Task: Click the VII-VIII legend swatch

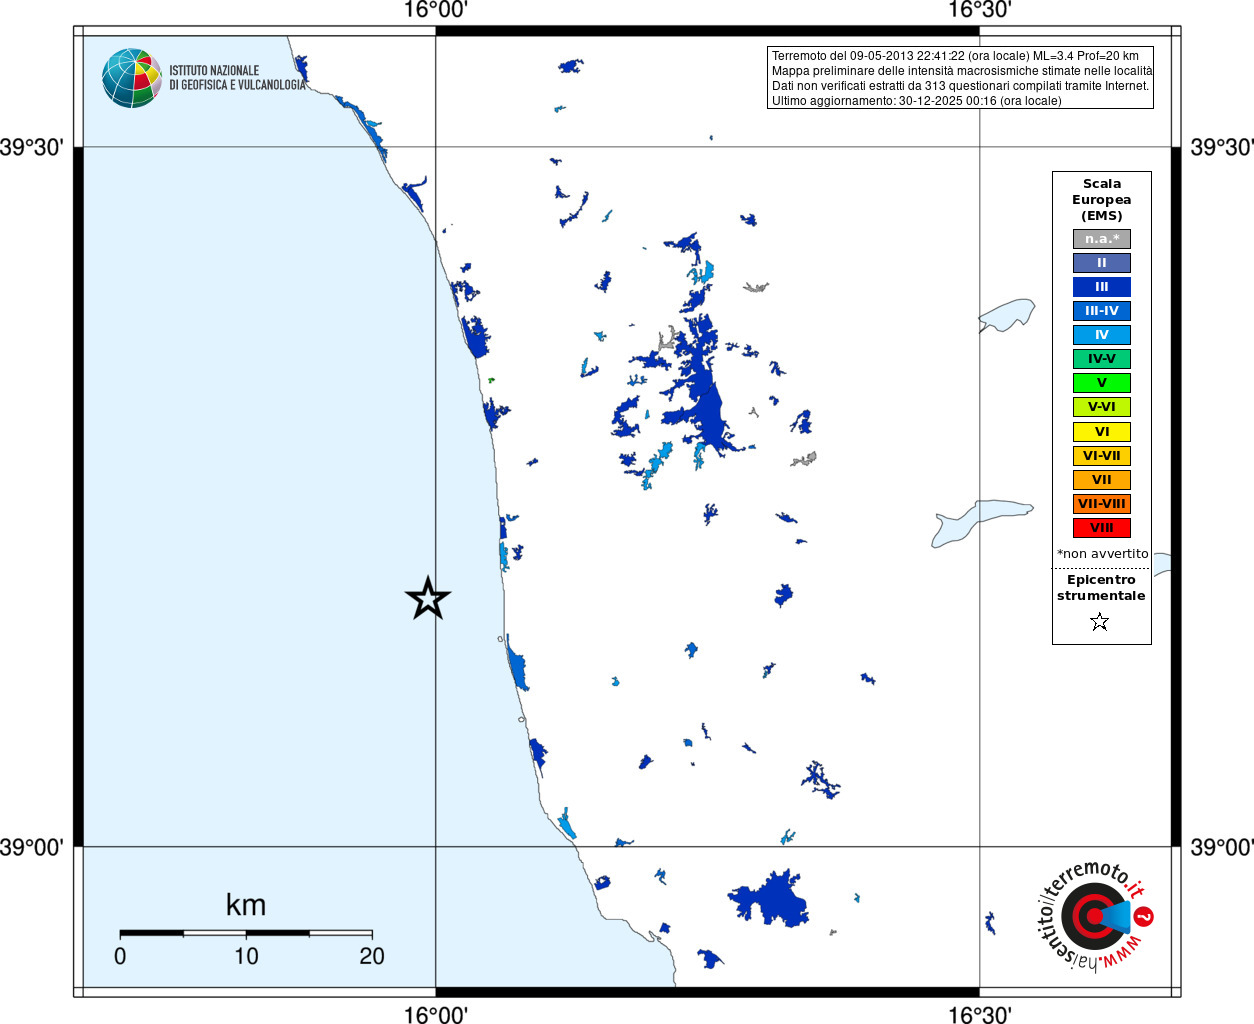Action: 1102,504
